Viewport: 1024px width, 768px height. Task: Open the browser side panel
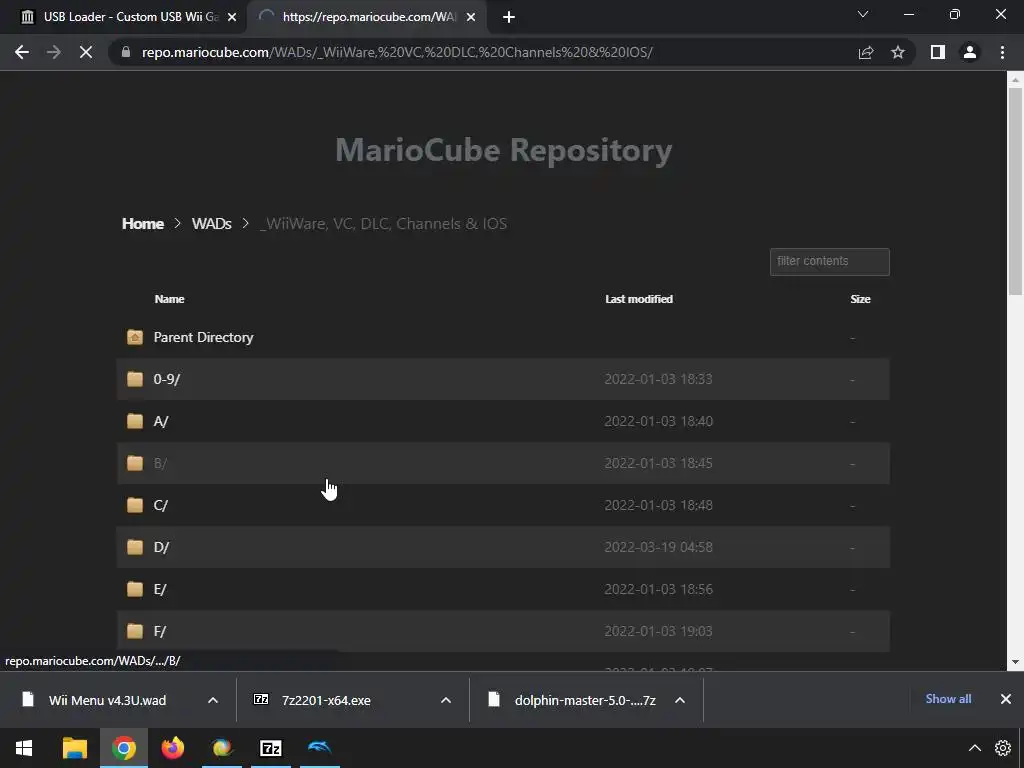coord(938,52)
